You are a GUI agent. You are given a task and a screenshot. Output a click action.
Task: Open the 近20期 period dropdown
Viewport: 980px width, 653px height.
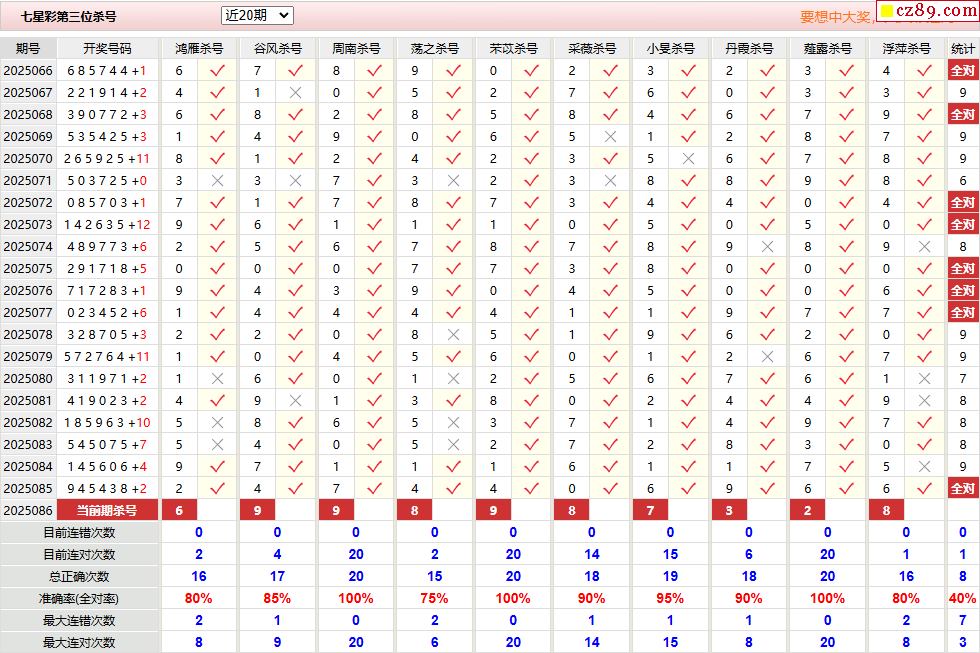(x=257, y=16)
